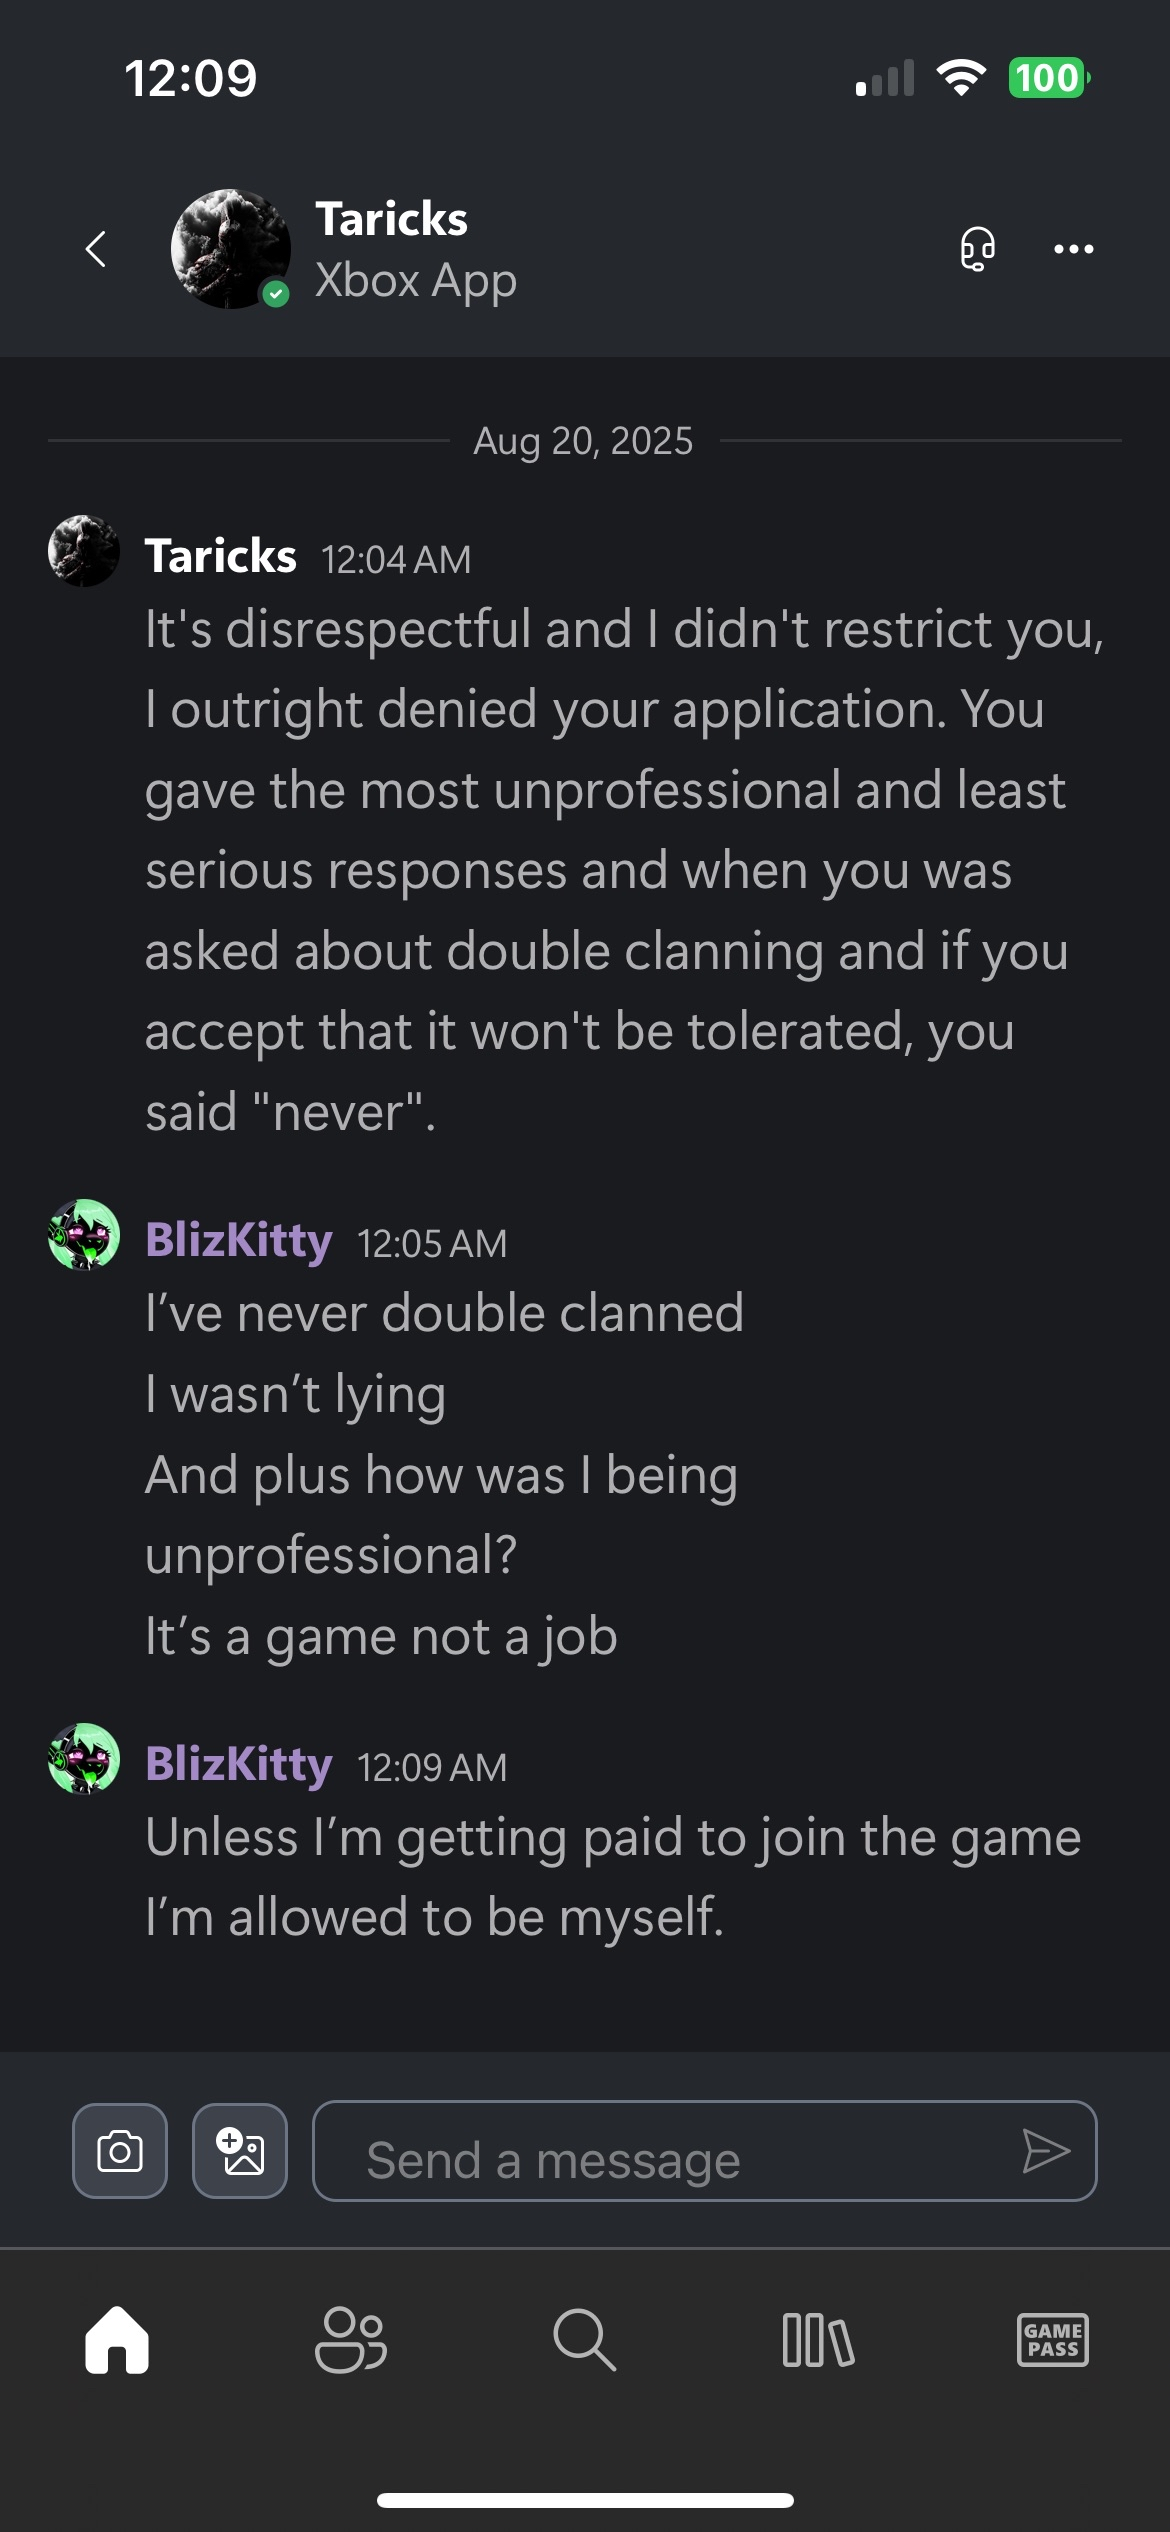Tap the Taricks sender name at 12:04 AM

click(220, 557)
